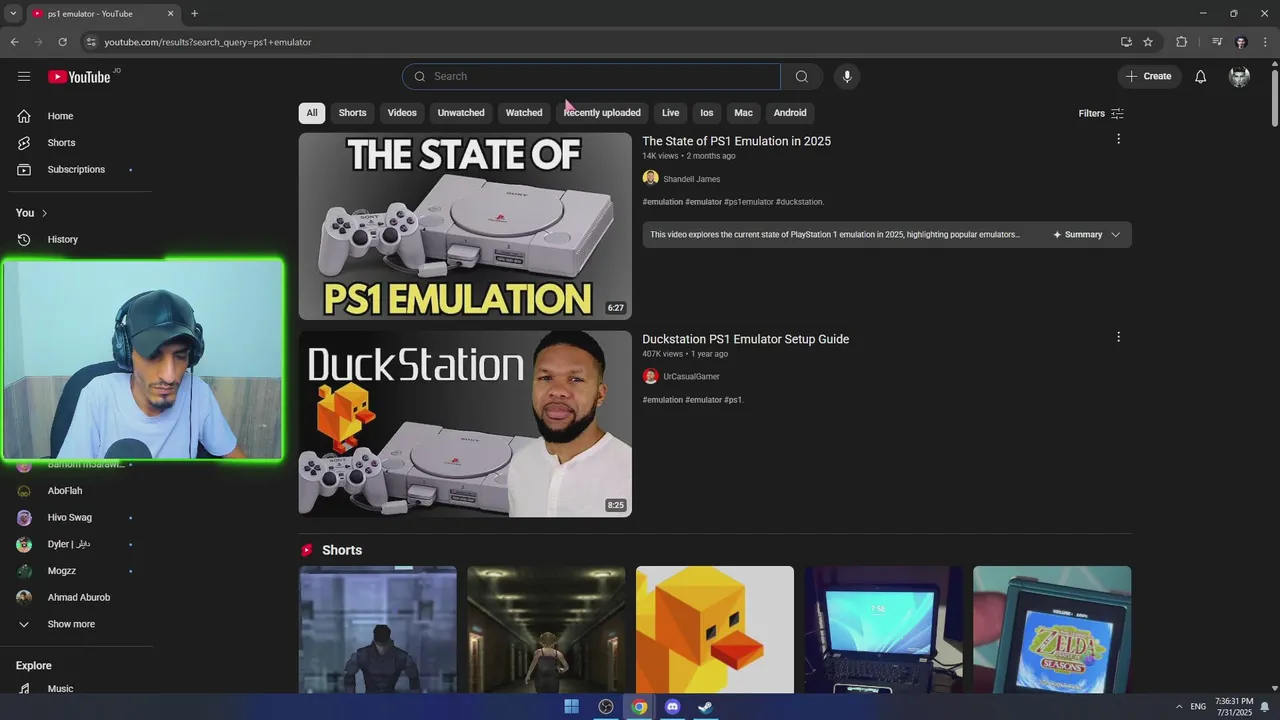Play the DuckStation setup guide thumbnail
The width and height of the screenshot is (1280, 720).
pyautogui.click(x=465, y=424)
